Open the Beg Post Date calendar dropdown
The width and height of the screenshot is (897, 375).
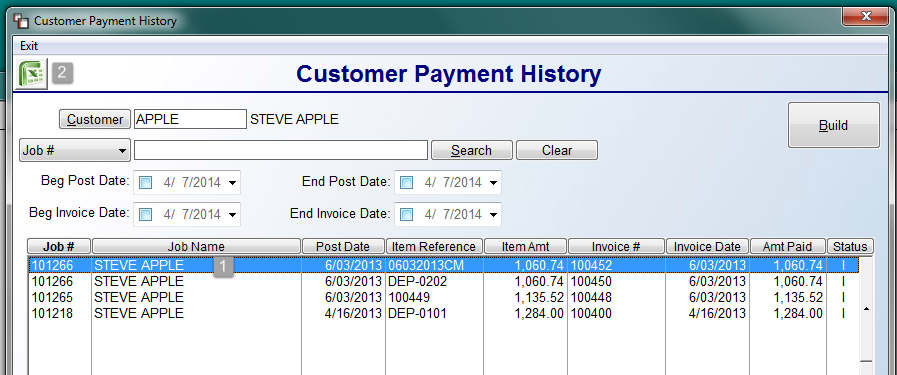tap(232, 183)
